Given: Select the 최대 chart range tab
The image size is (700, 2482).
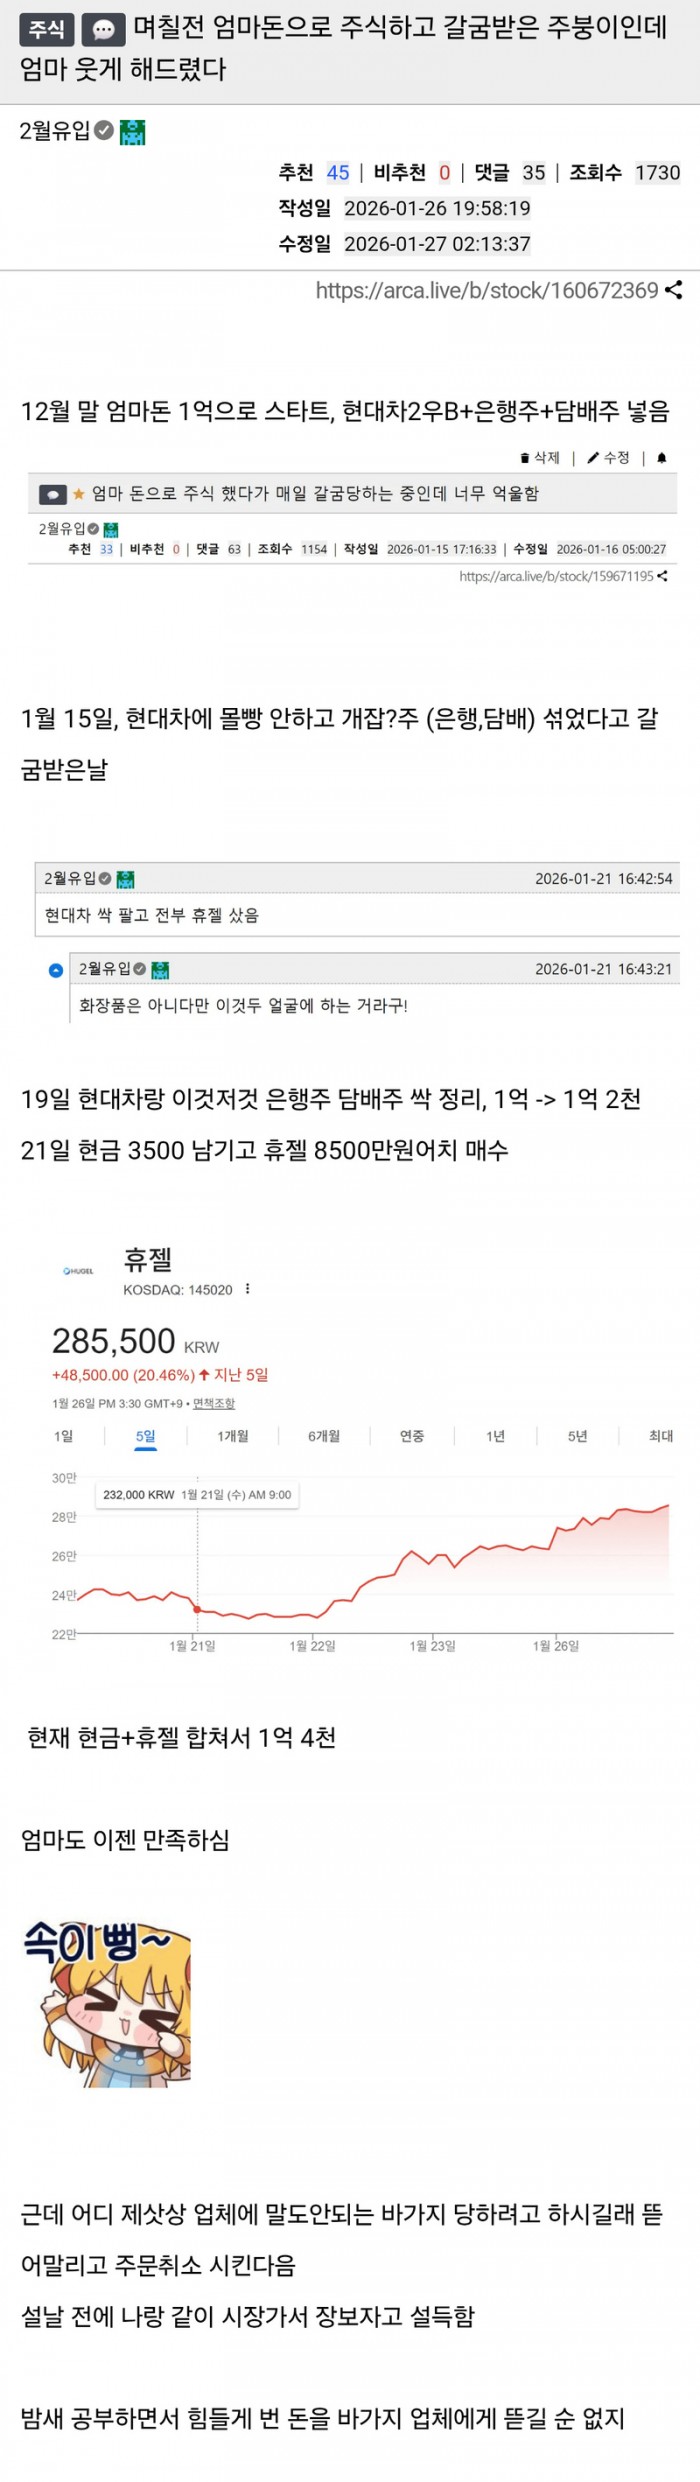Looking at the screenshot, I should (x=661, y=1436).
